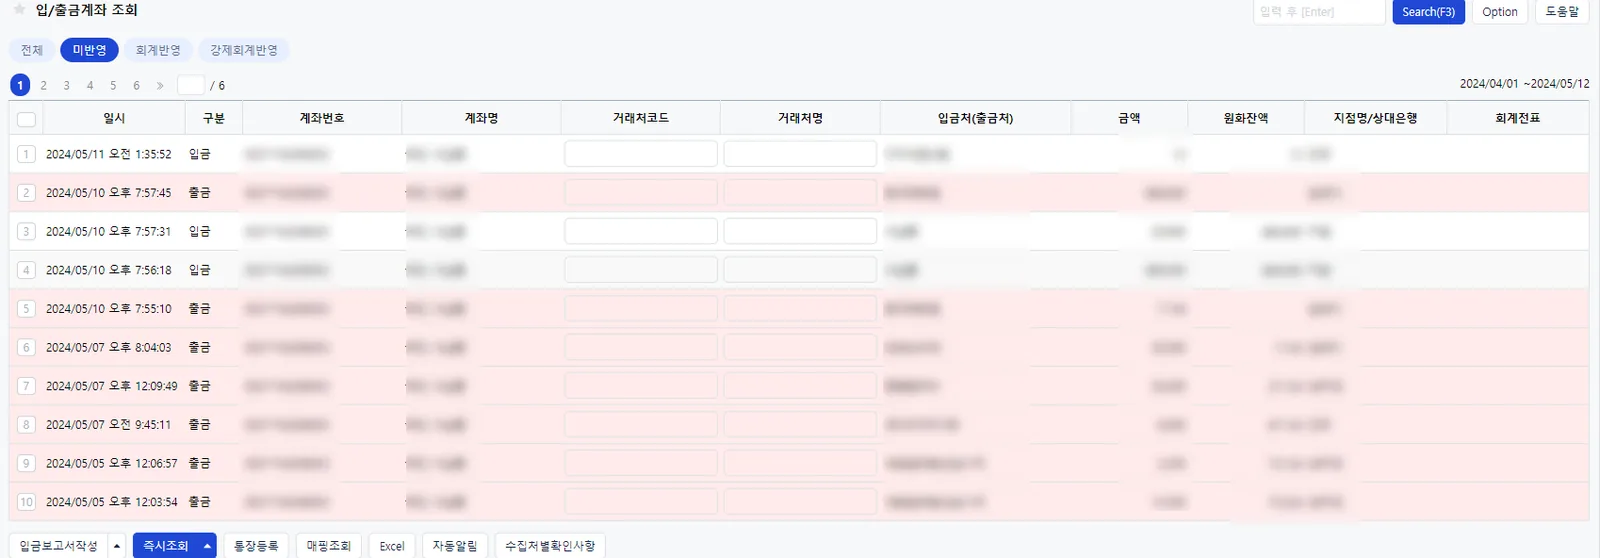Click 거래처코드 input field in row 1
The width and height of the screenshot is (1600, 558).
[x=641, y=154]
